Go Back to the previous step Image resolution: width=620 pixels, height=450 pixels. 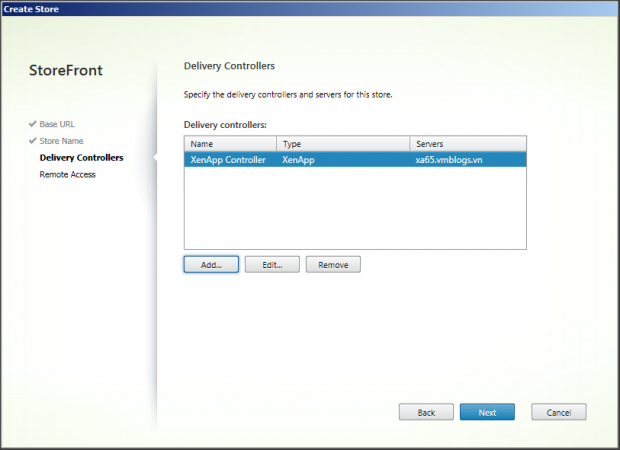point(426,412)
